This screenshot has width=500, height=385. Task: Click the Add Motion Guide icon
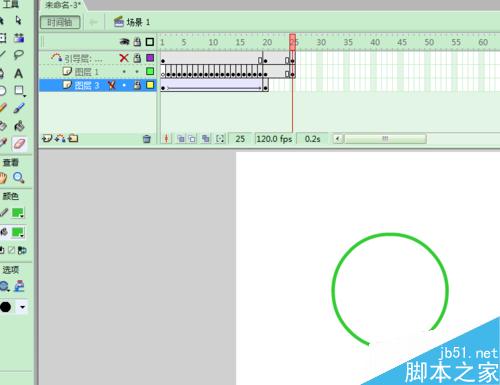pos(60,138)
